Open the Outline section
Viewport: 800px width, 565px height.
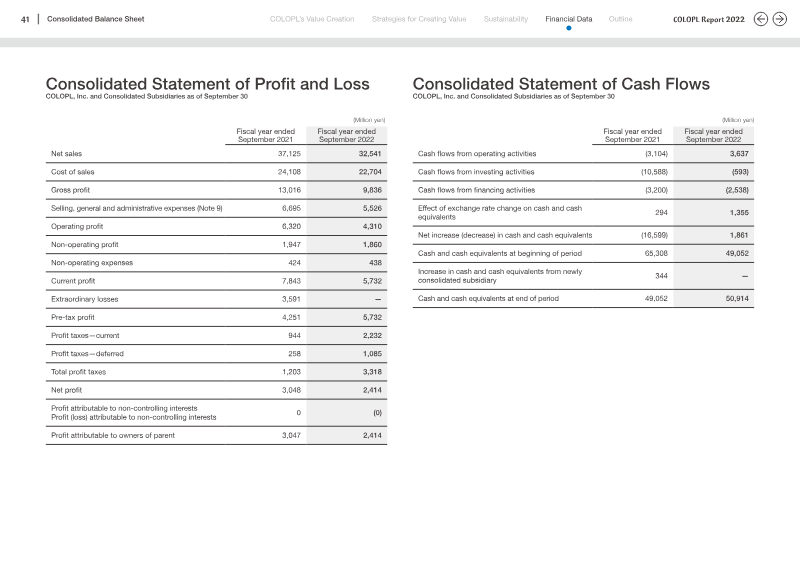point(620,19)
